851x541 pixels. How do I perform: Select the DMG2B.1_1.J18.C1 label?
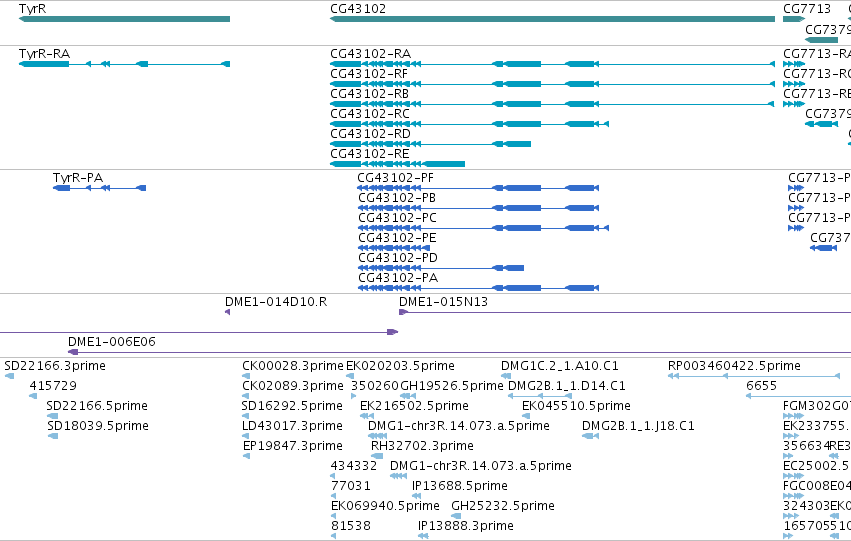[x=638, y=426]
